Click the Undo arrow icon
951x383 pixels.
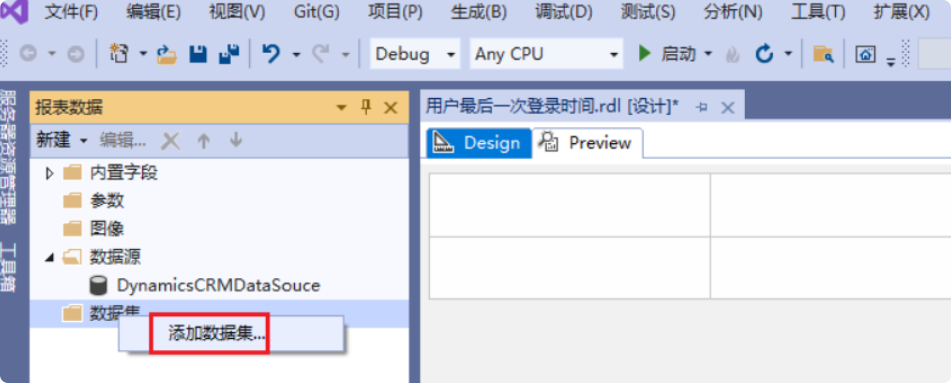[271, 55]
